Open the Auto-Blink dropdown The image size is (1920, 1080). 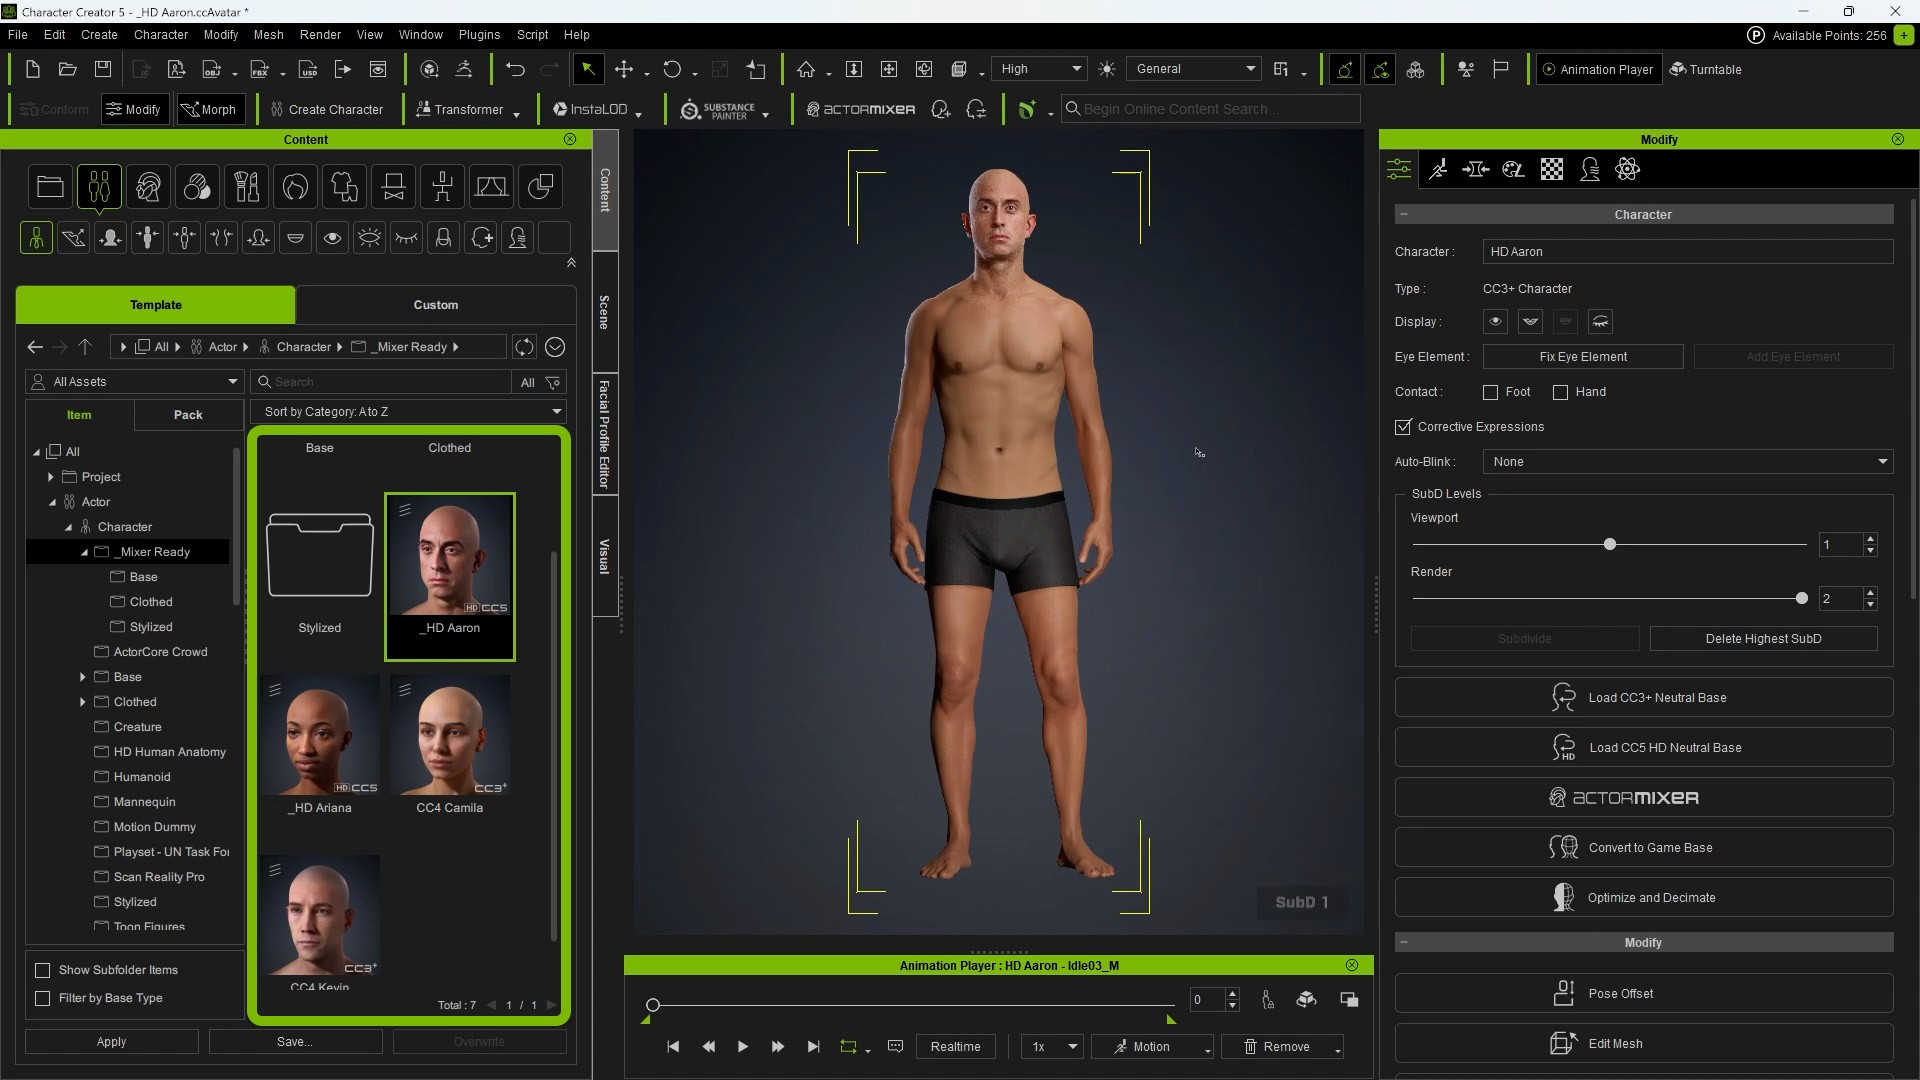[1688, 462]
